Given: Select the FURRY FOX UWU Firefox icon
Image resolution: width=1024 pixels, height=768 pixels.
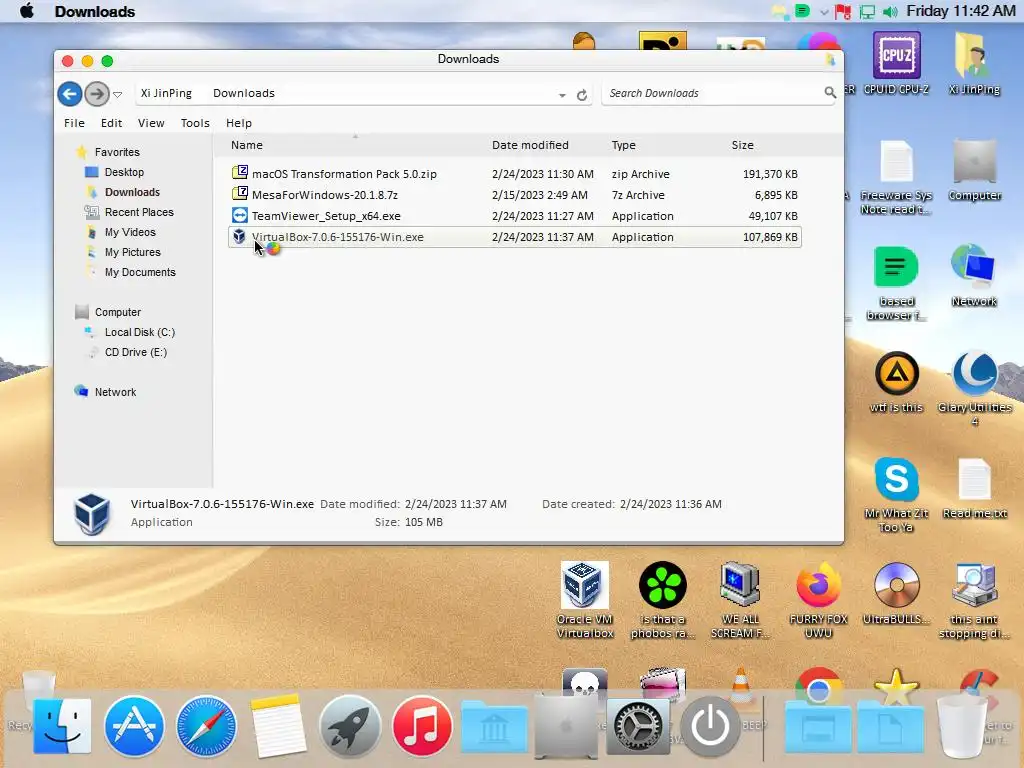Looking at the screenshot, I should coord(818,600).
